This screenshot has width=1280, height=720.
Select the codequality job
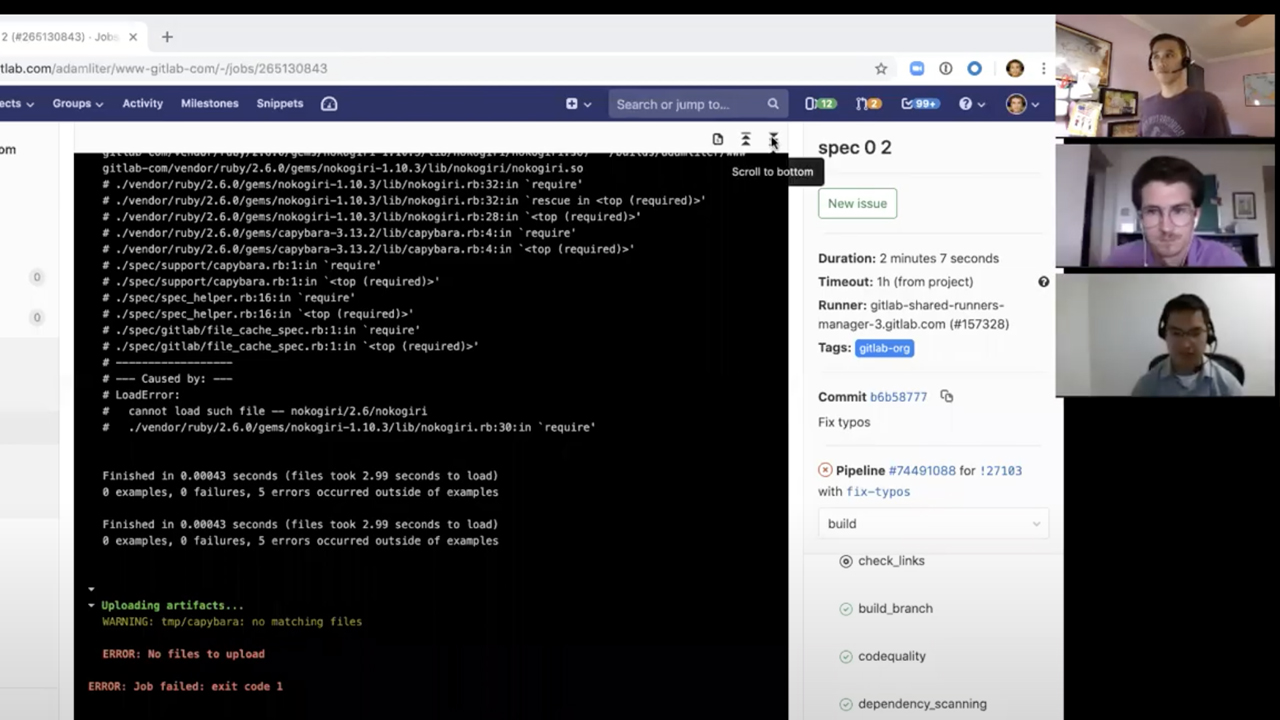(x=892, y=657)
